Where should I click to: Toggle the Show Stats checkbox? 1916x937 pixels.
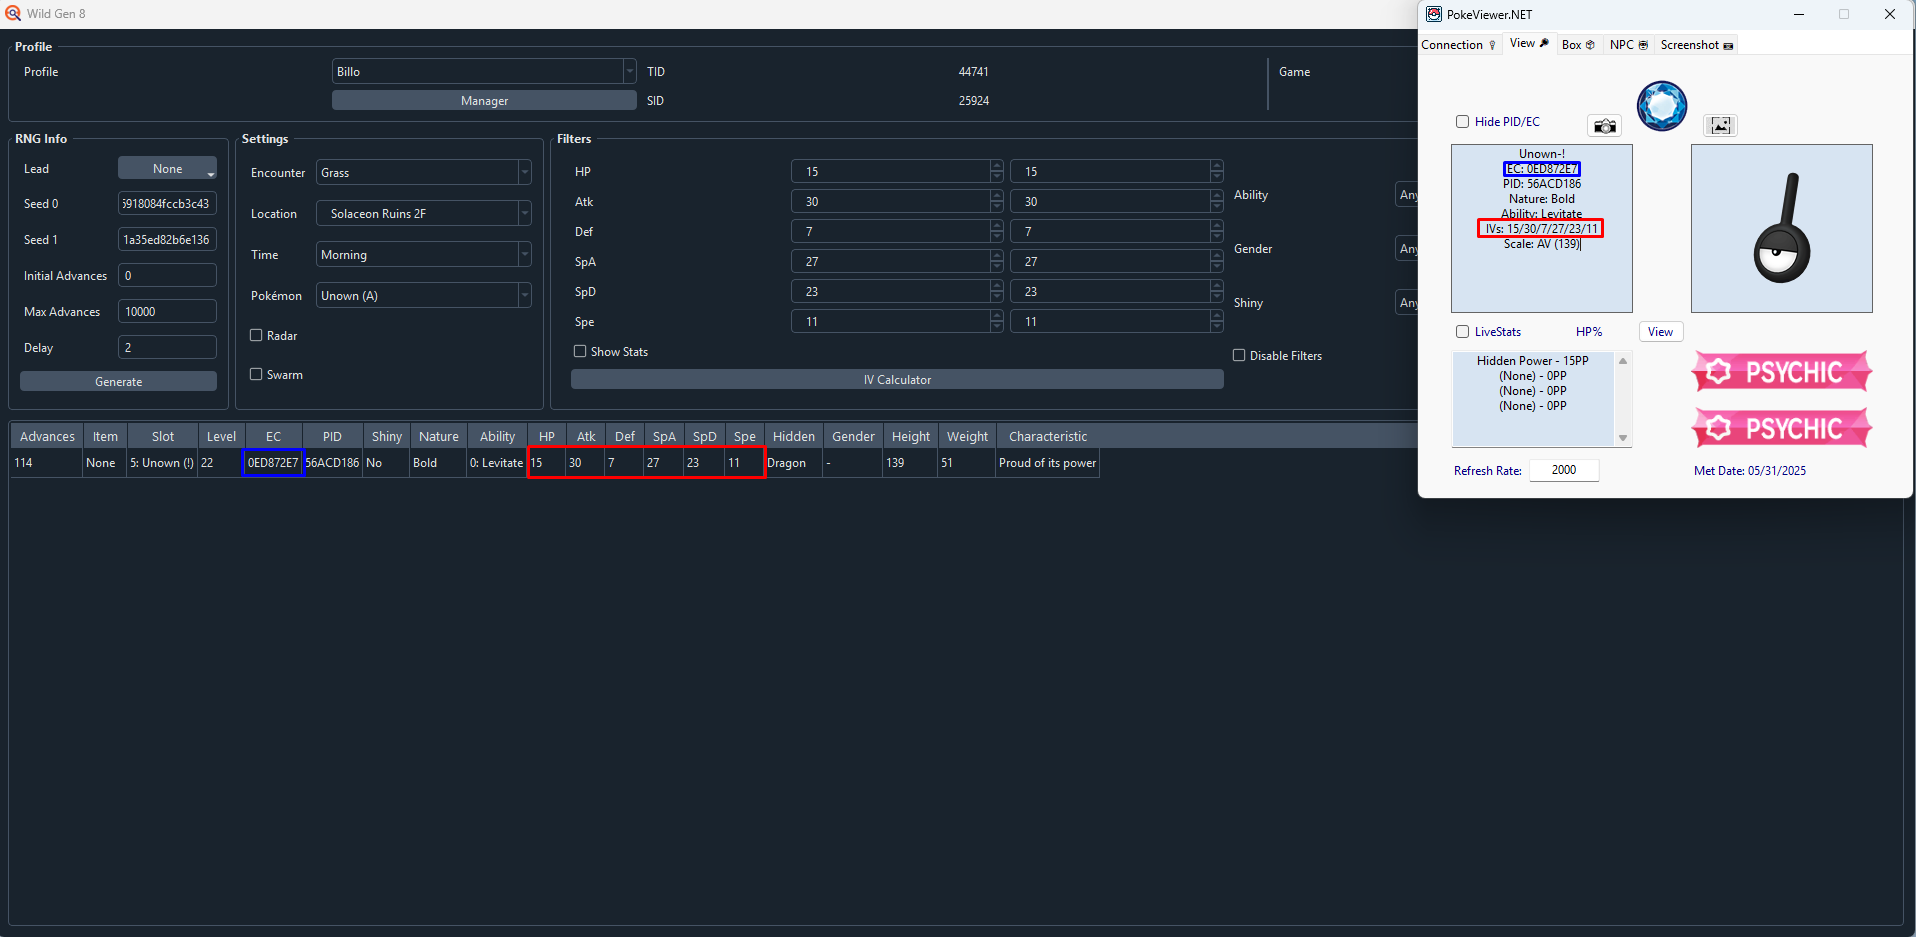580,351
